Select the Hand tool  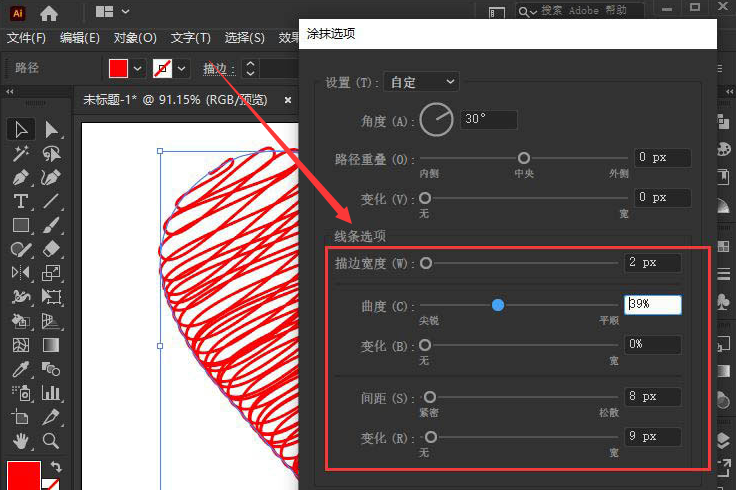point(21,441)
